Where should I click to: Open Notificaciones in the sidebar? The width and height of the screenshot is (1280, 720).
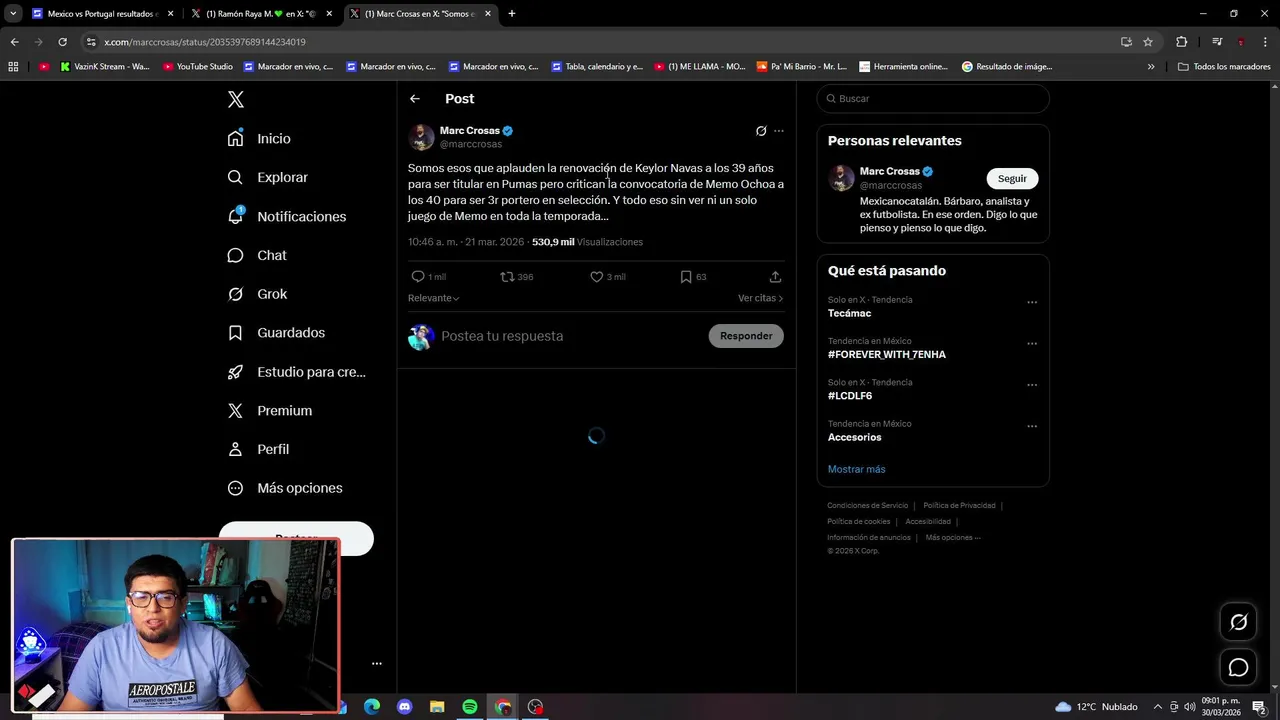coord(286,216)
